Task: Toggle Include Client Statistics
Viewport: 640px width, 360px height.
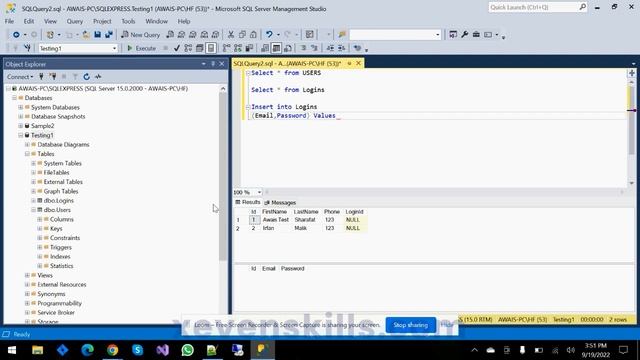Action: (x=249, y=48)
